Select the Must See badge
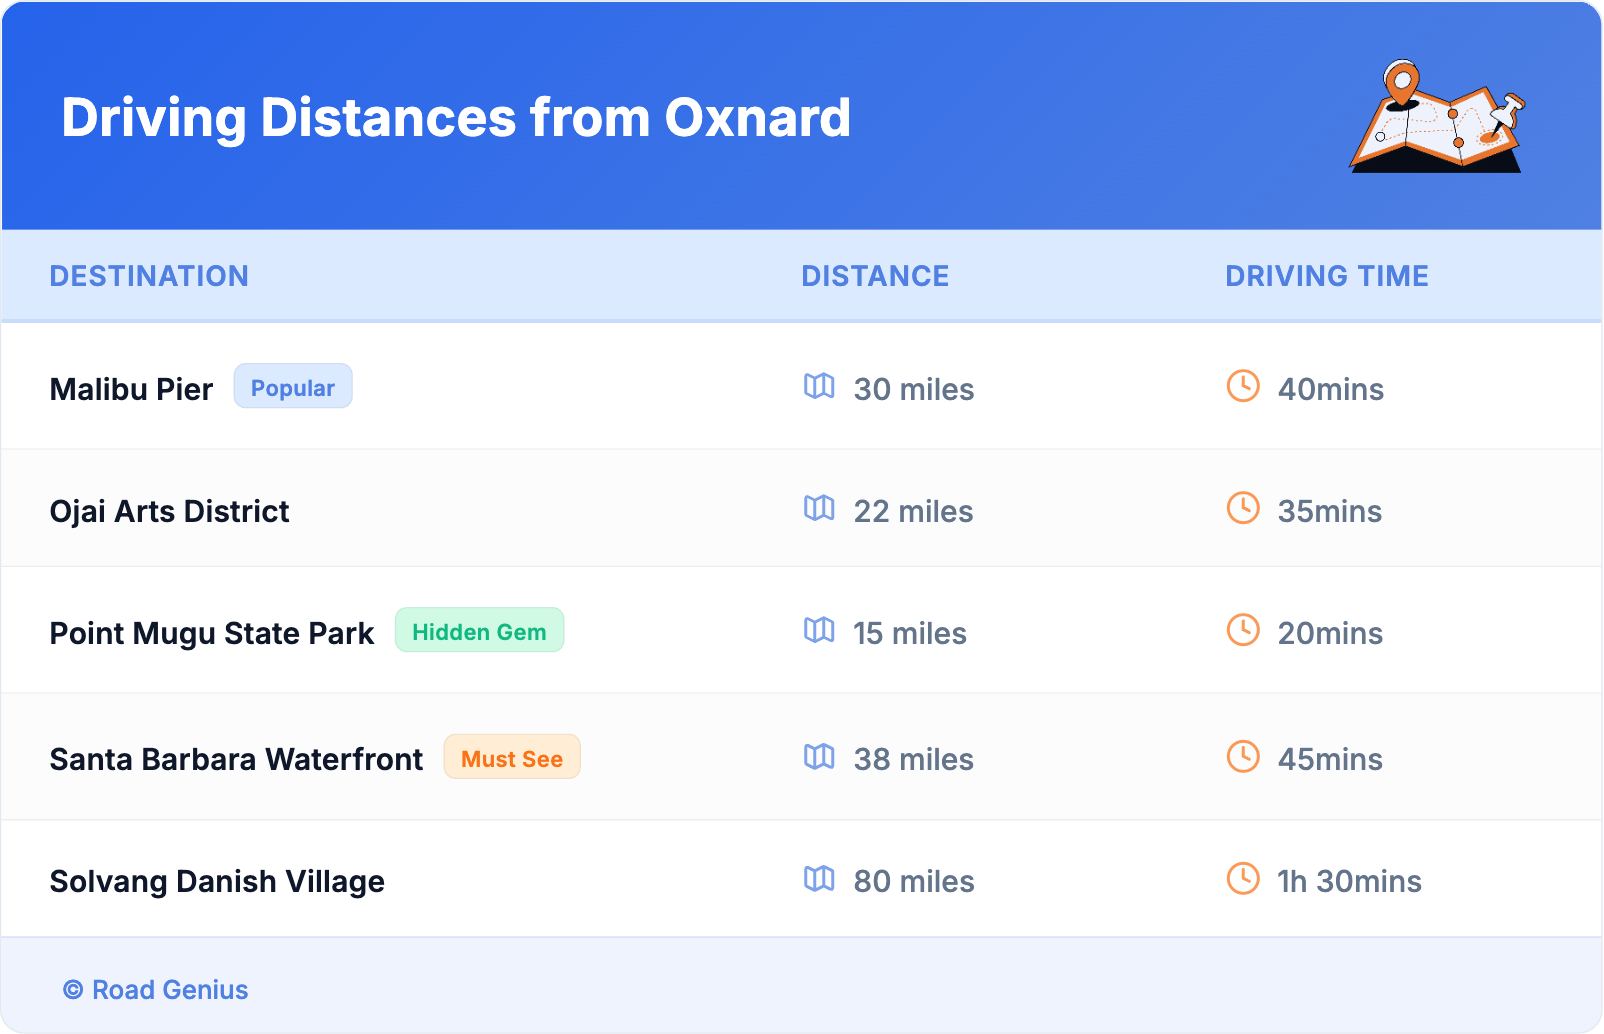1604x1034 pixels. [512, 758]
